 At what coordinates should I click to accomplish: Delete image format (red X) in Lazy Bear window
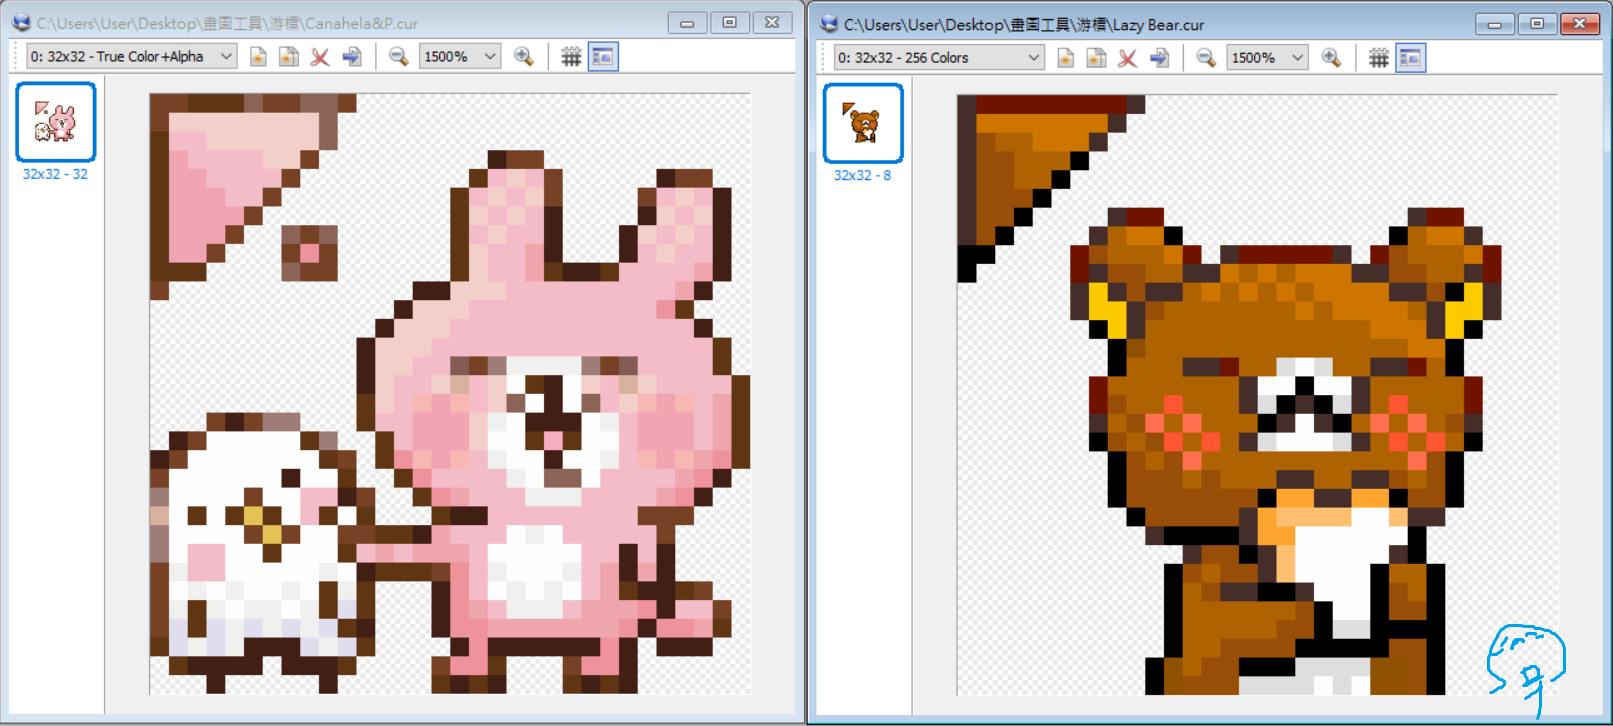[1128, 58]
